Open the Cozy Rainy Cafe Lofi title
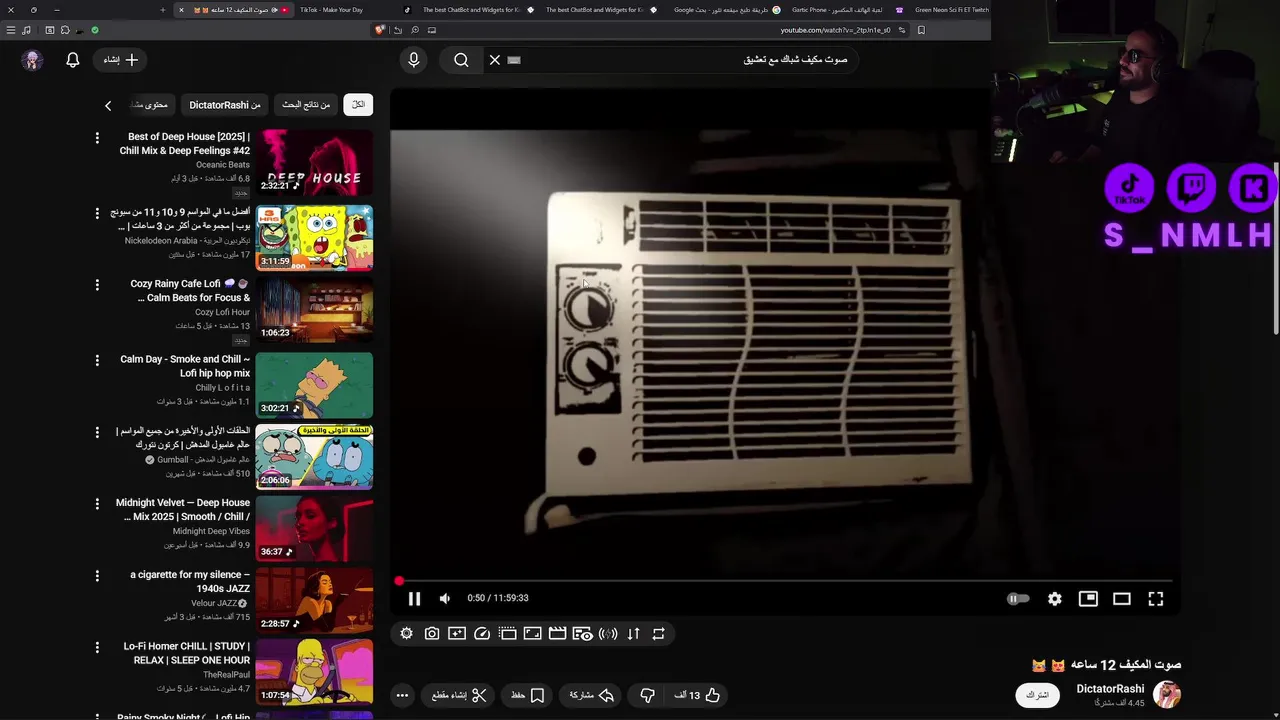1280x720 pixels. click(190, 291)
